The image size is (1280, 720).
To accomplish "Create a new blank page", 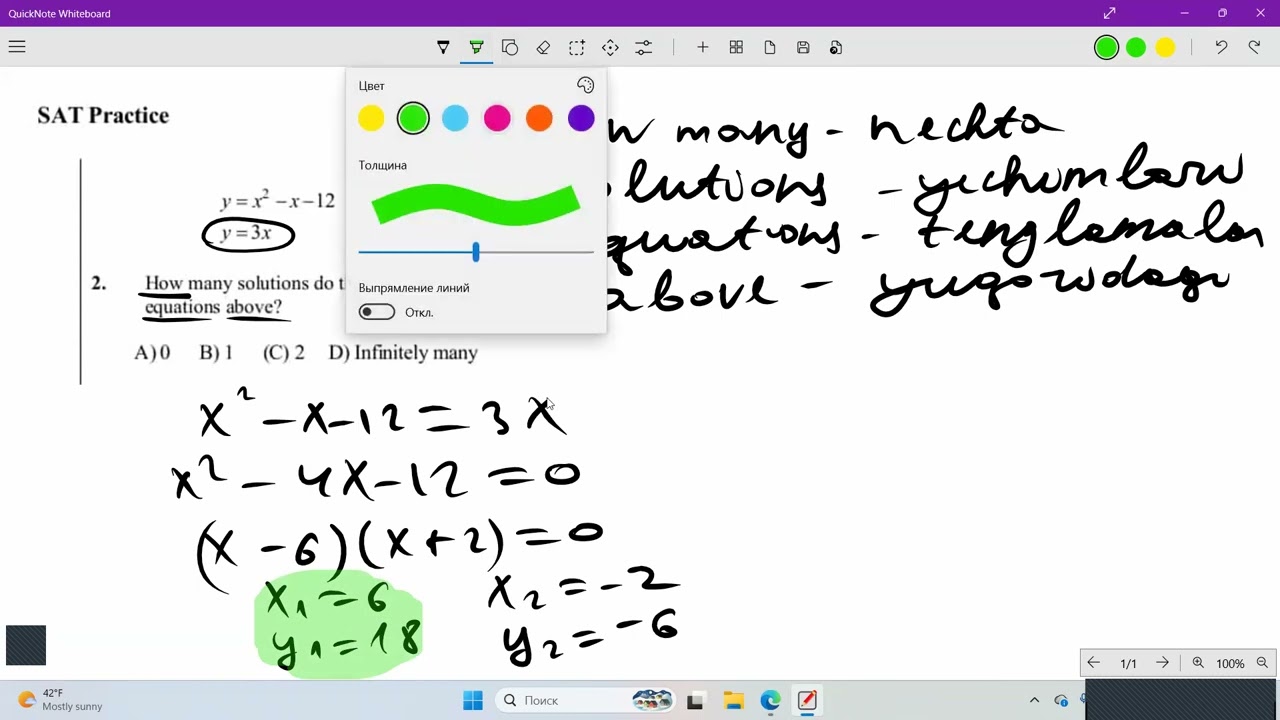I will tap(770, 47).
